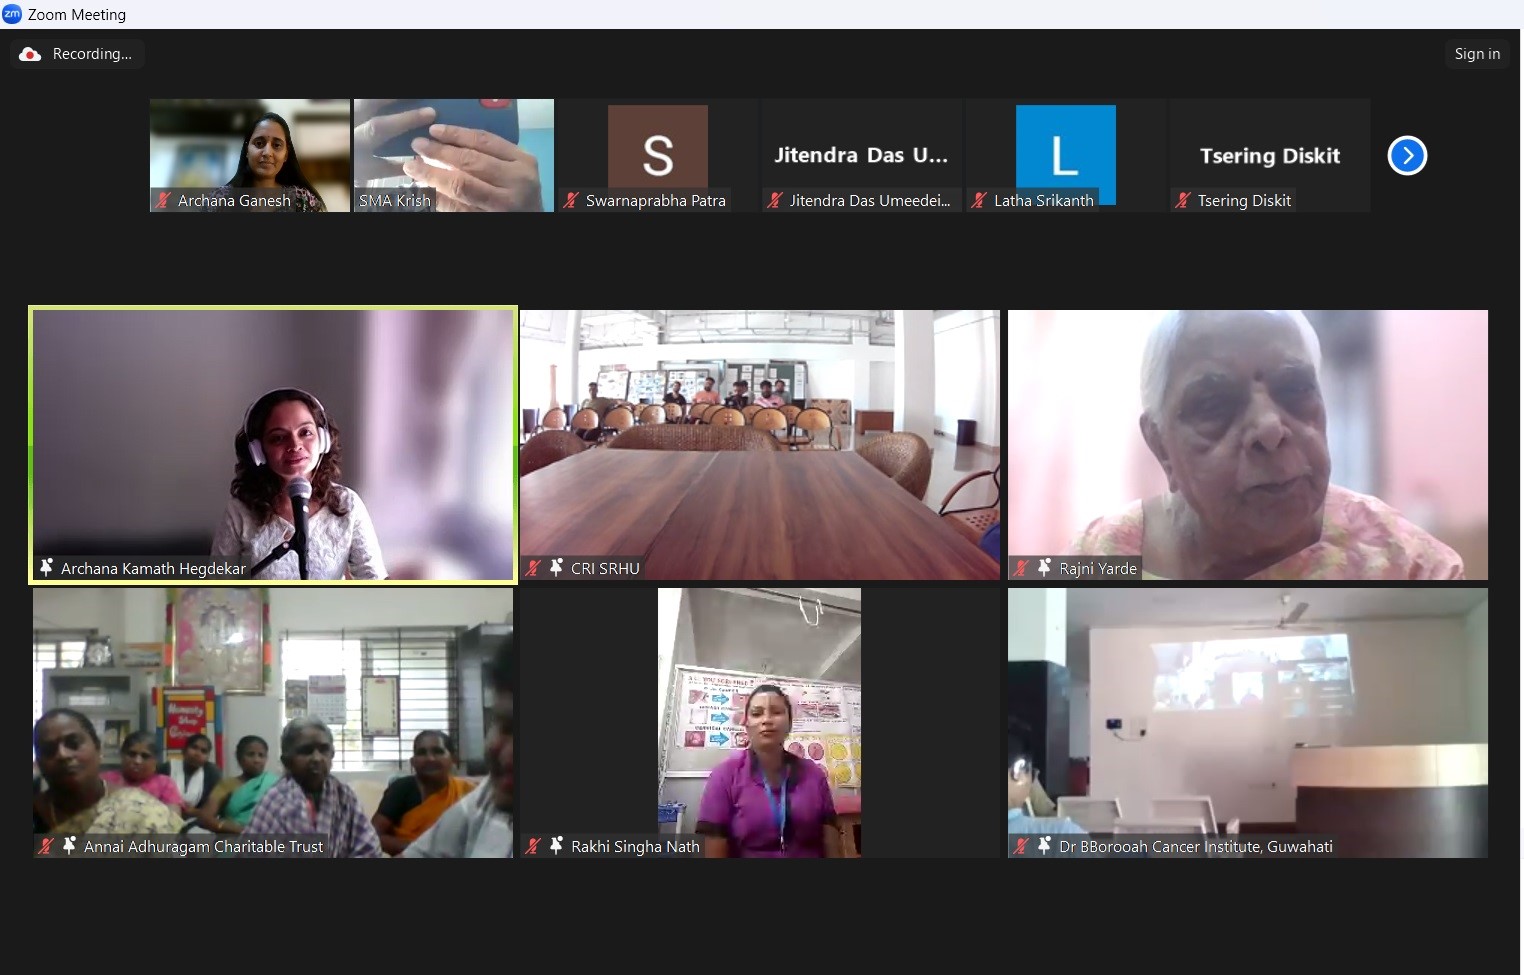Click muted mic on Dr BBorooah Cancer Institute
The height and width of the screenshot is (975, 1524).
click(1021, 846)
